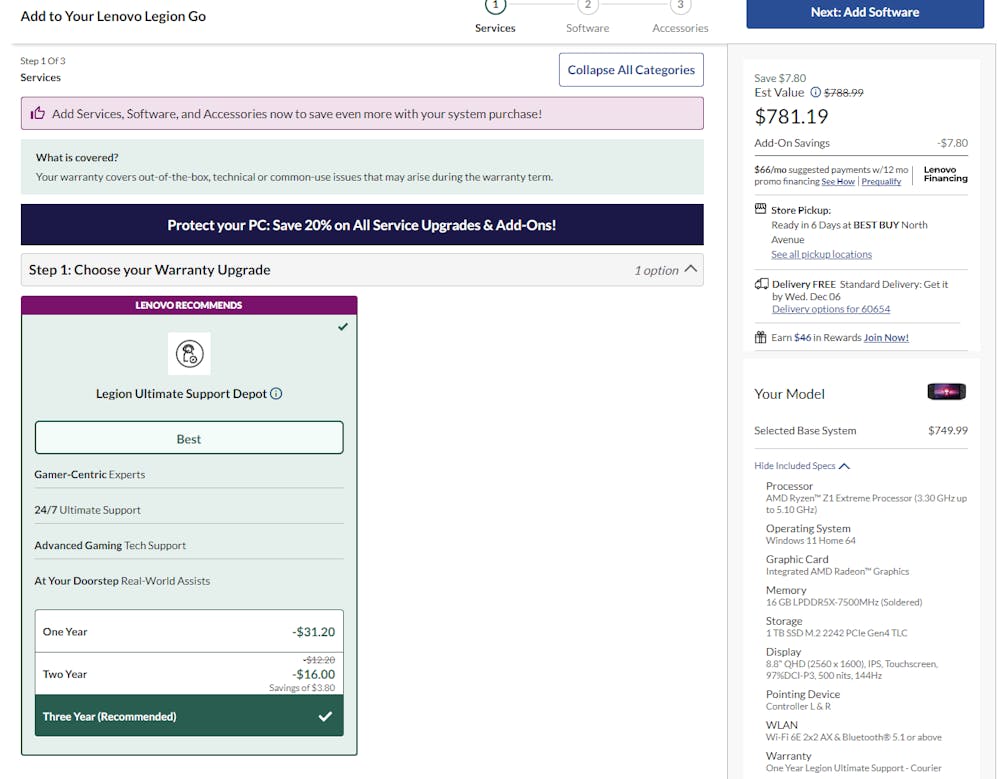Click At Your Doorstep Real-World Assists text
This screenshot has width=1000, height=779.
click(x=122, y=581)
